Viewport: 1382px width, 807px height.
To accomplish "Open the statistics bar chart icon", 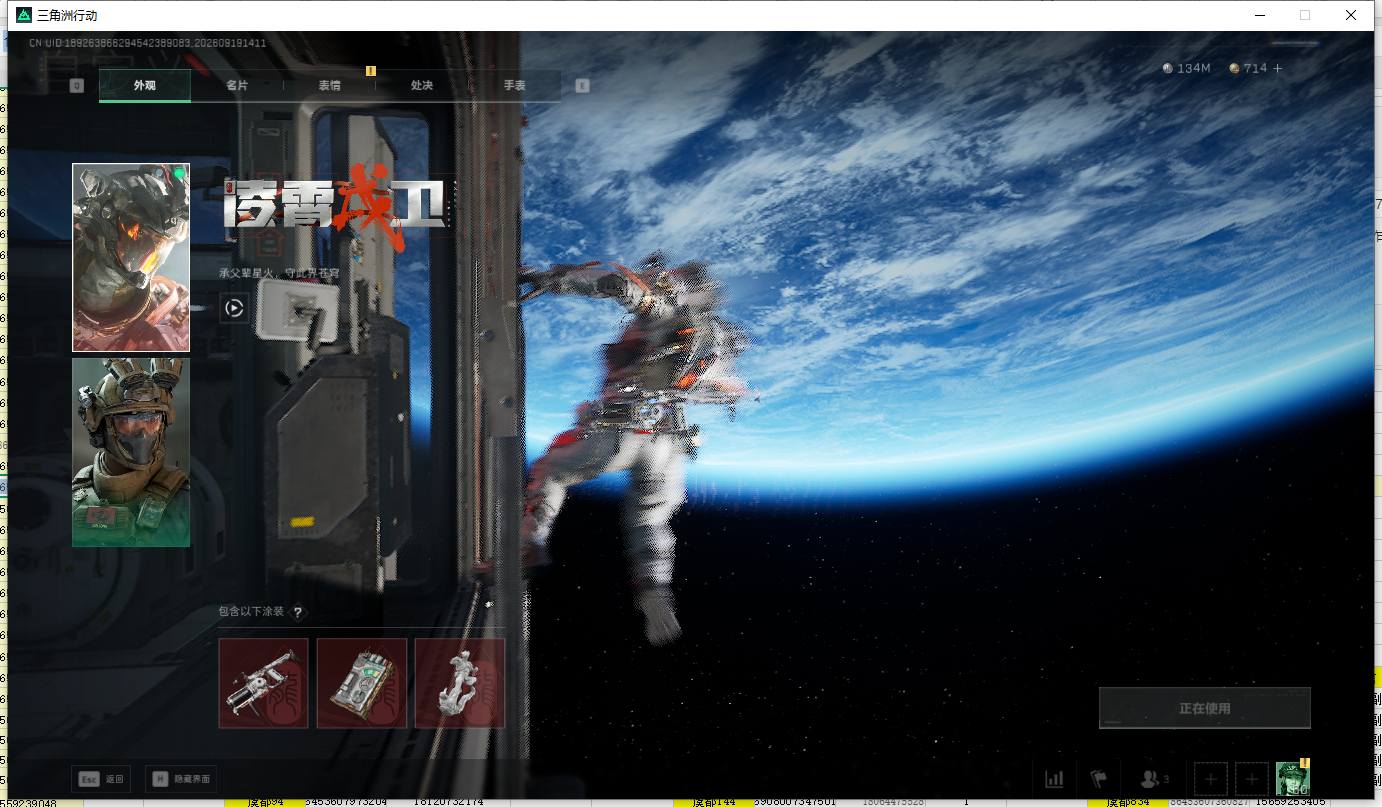I will [1054, 779].
